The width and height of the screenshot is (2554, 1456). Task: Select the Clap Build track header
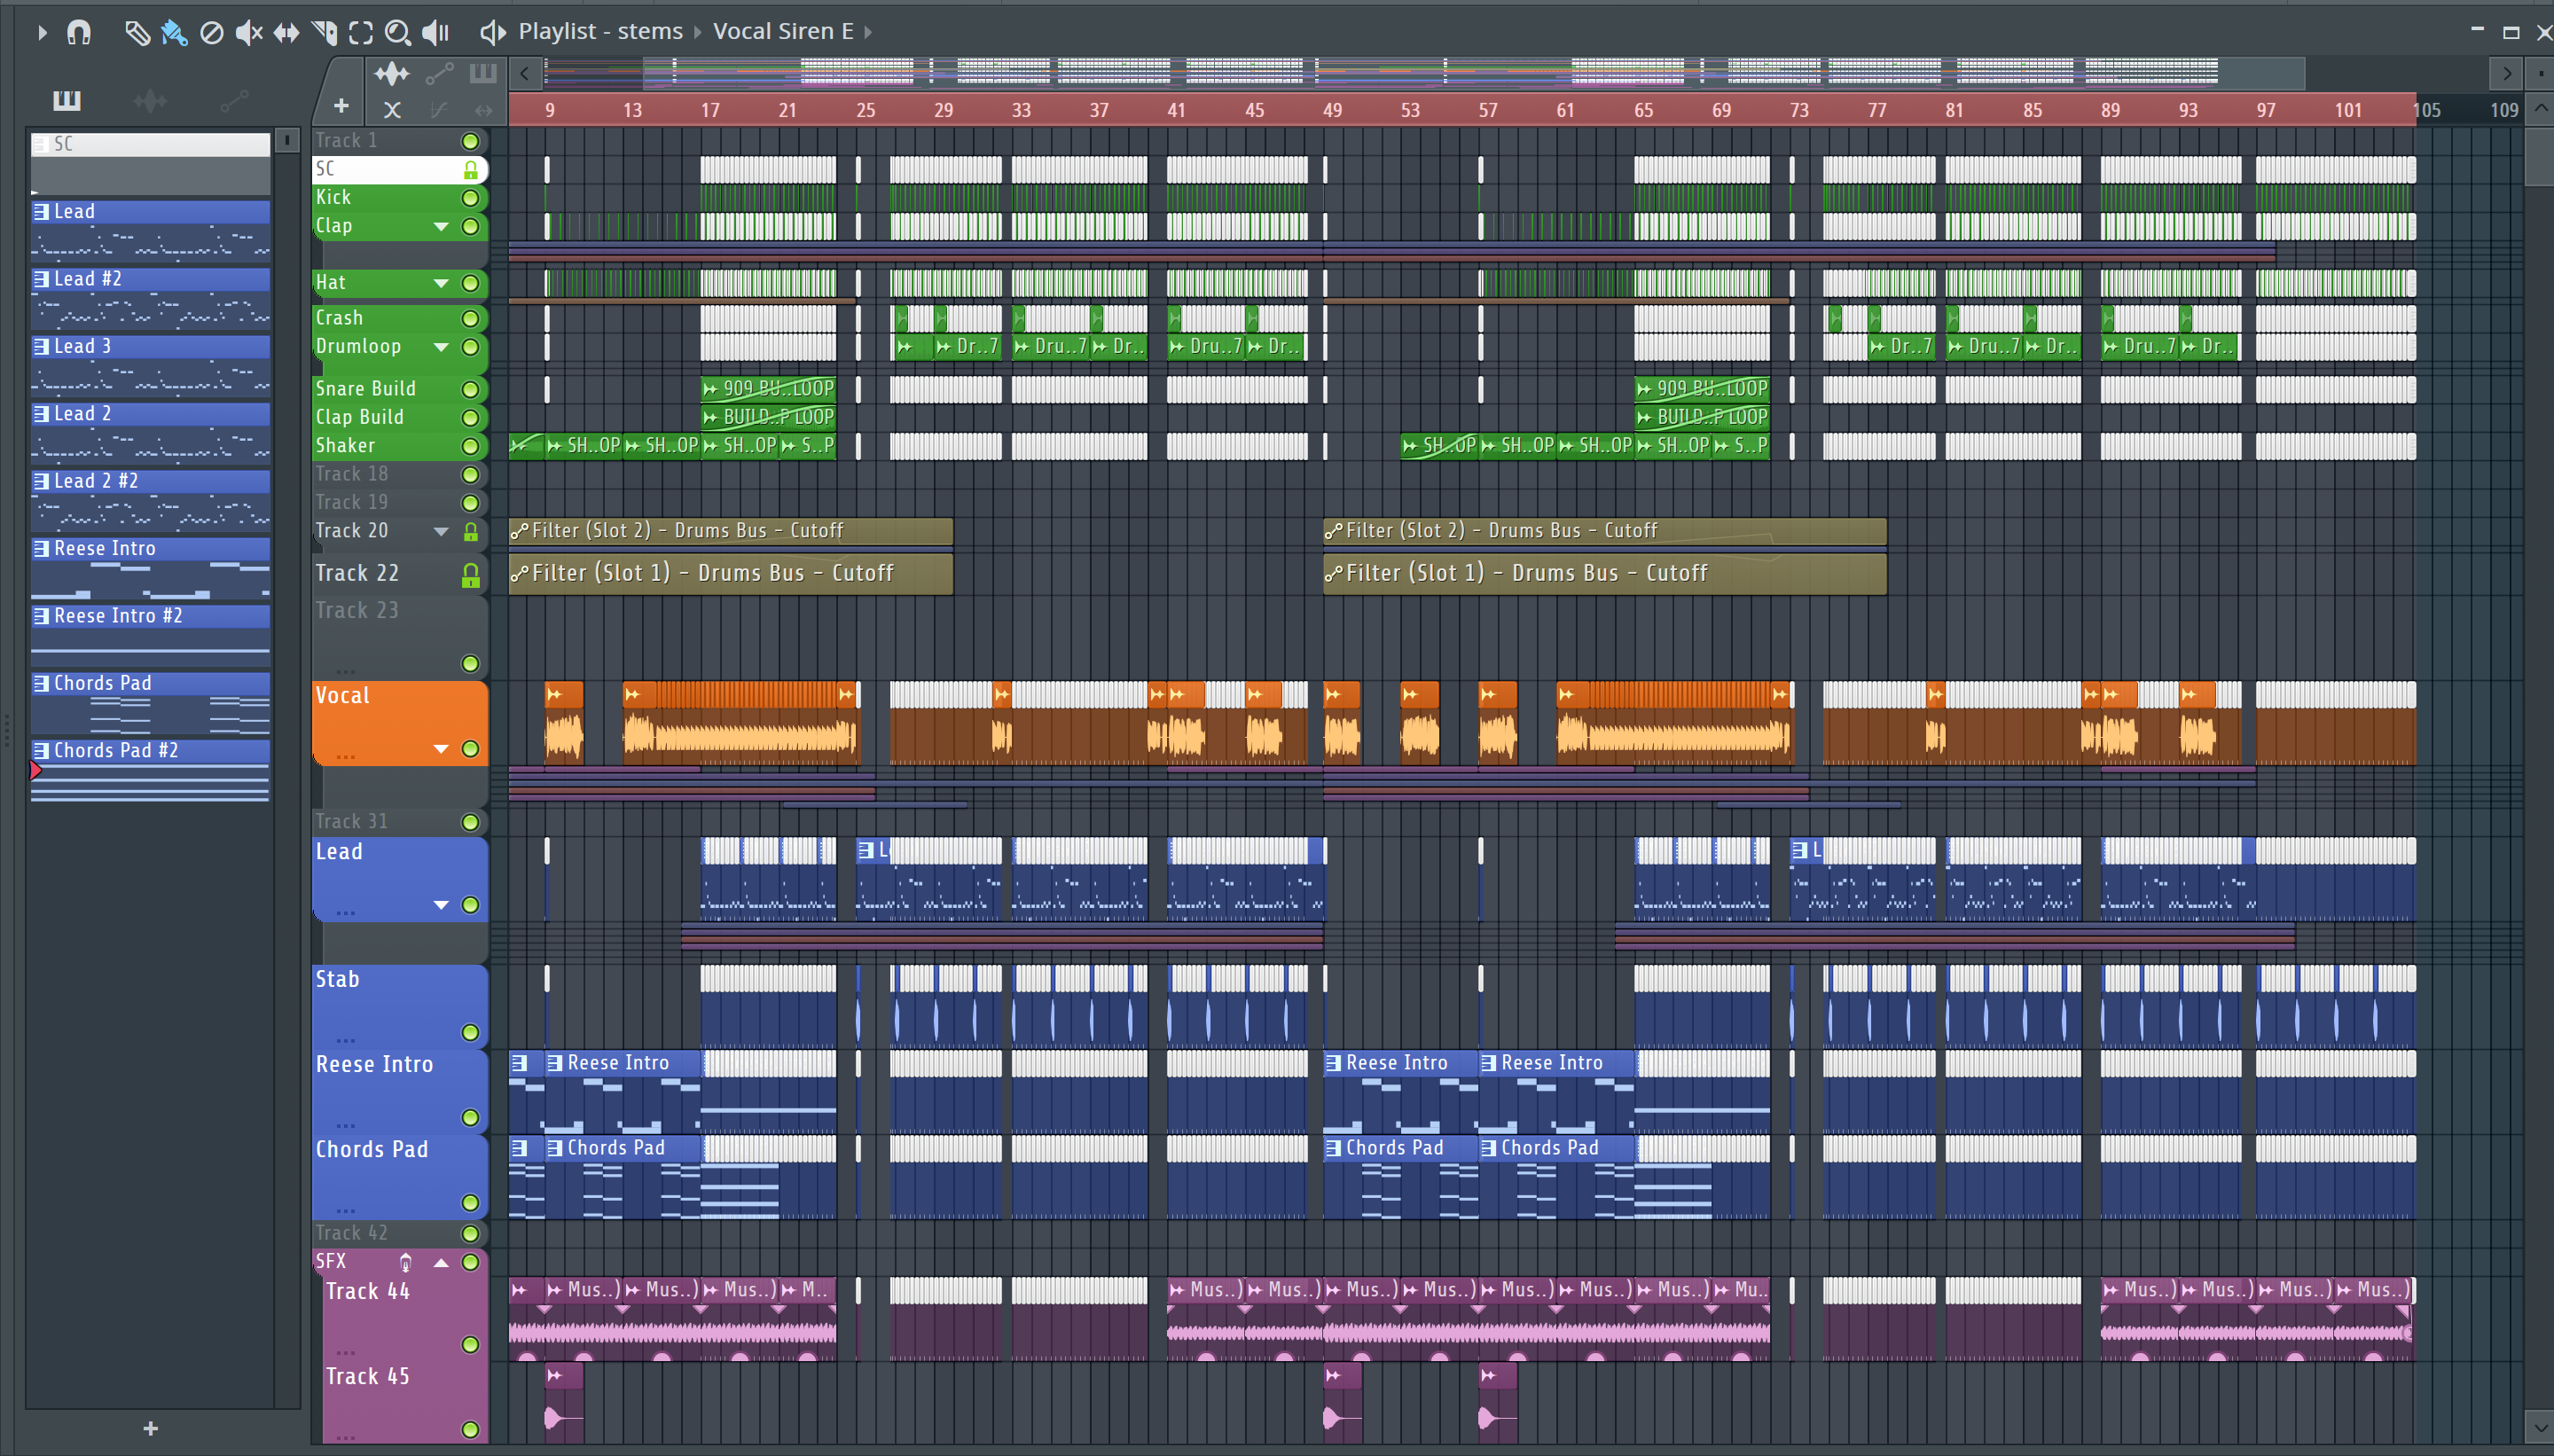(x=399, y=417)
